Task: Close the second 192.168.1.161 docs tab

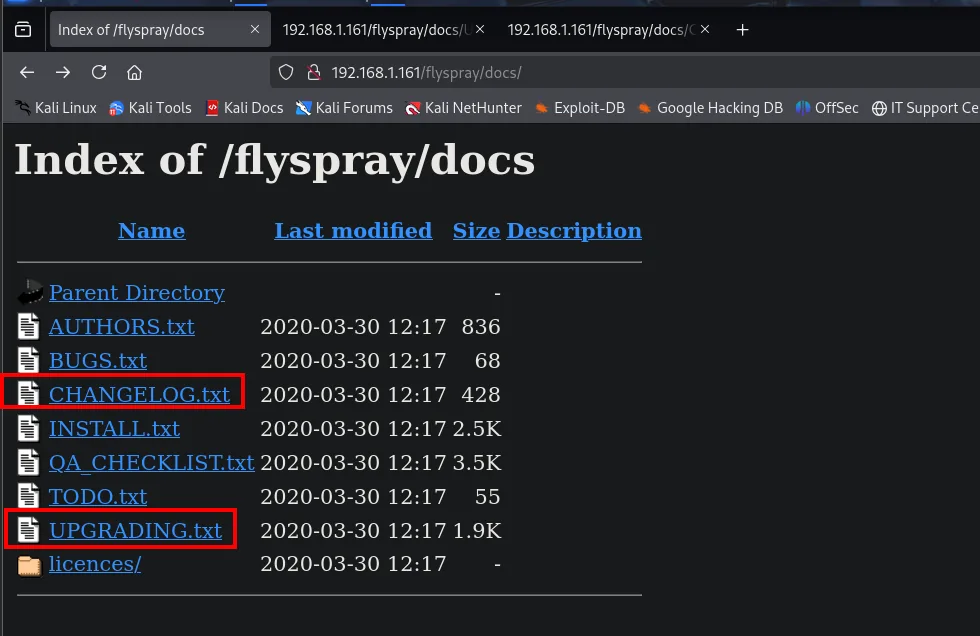Action: pos(480,29)
